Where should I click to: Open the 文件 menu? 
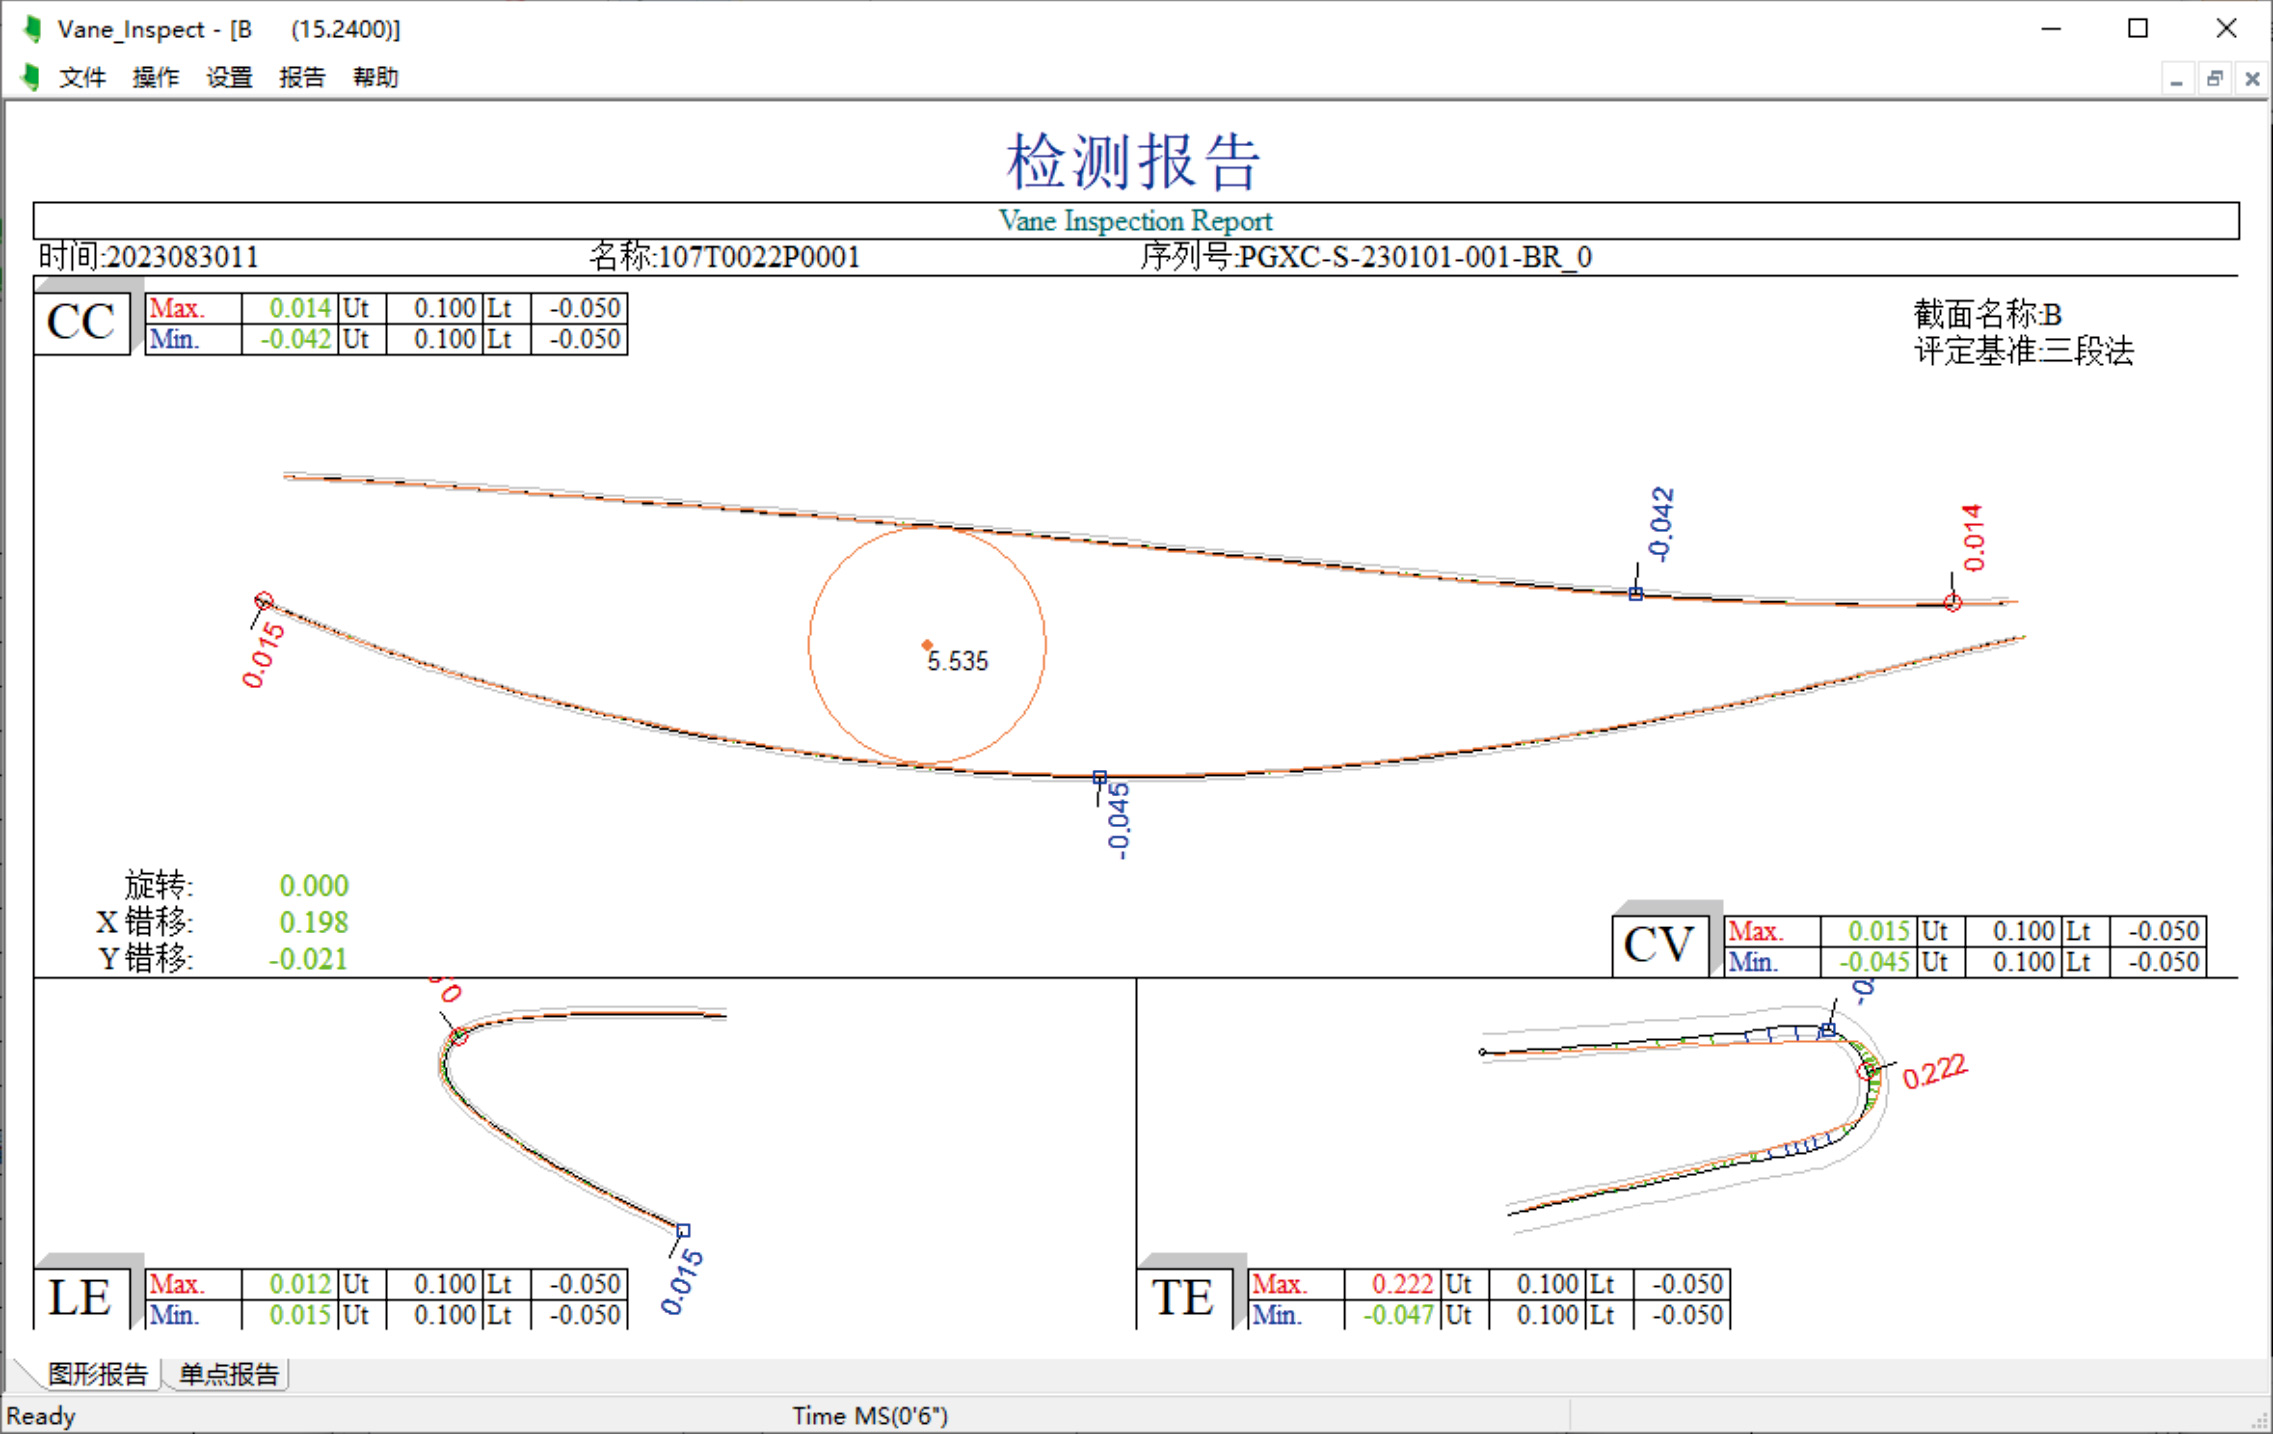pos(82,77)
